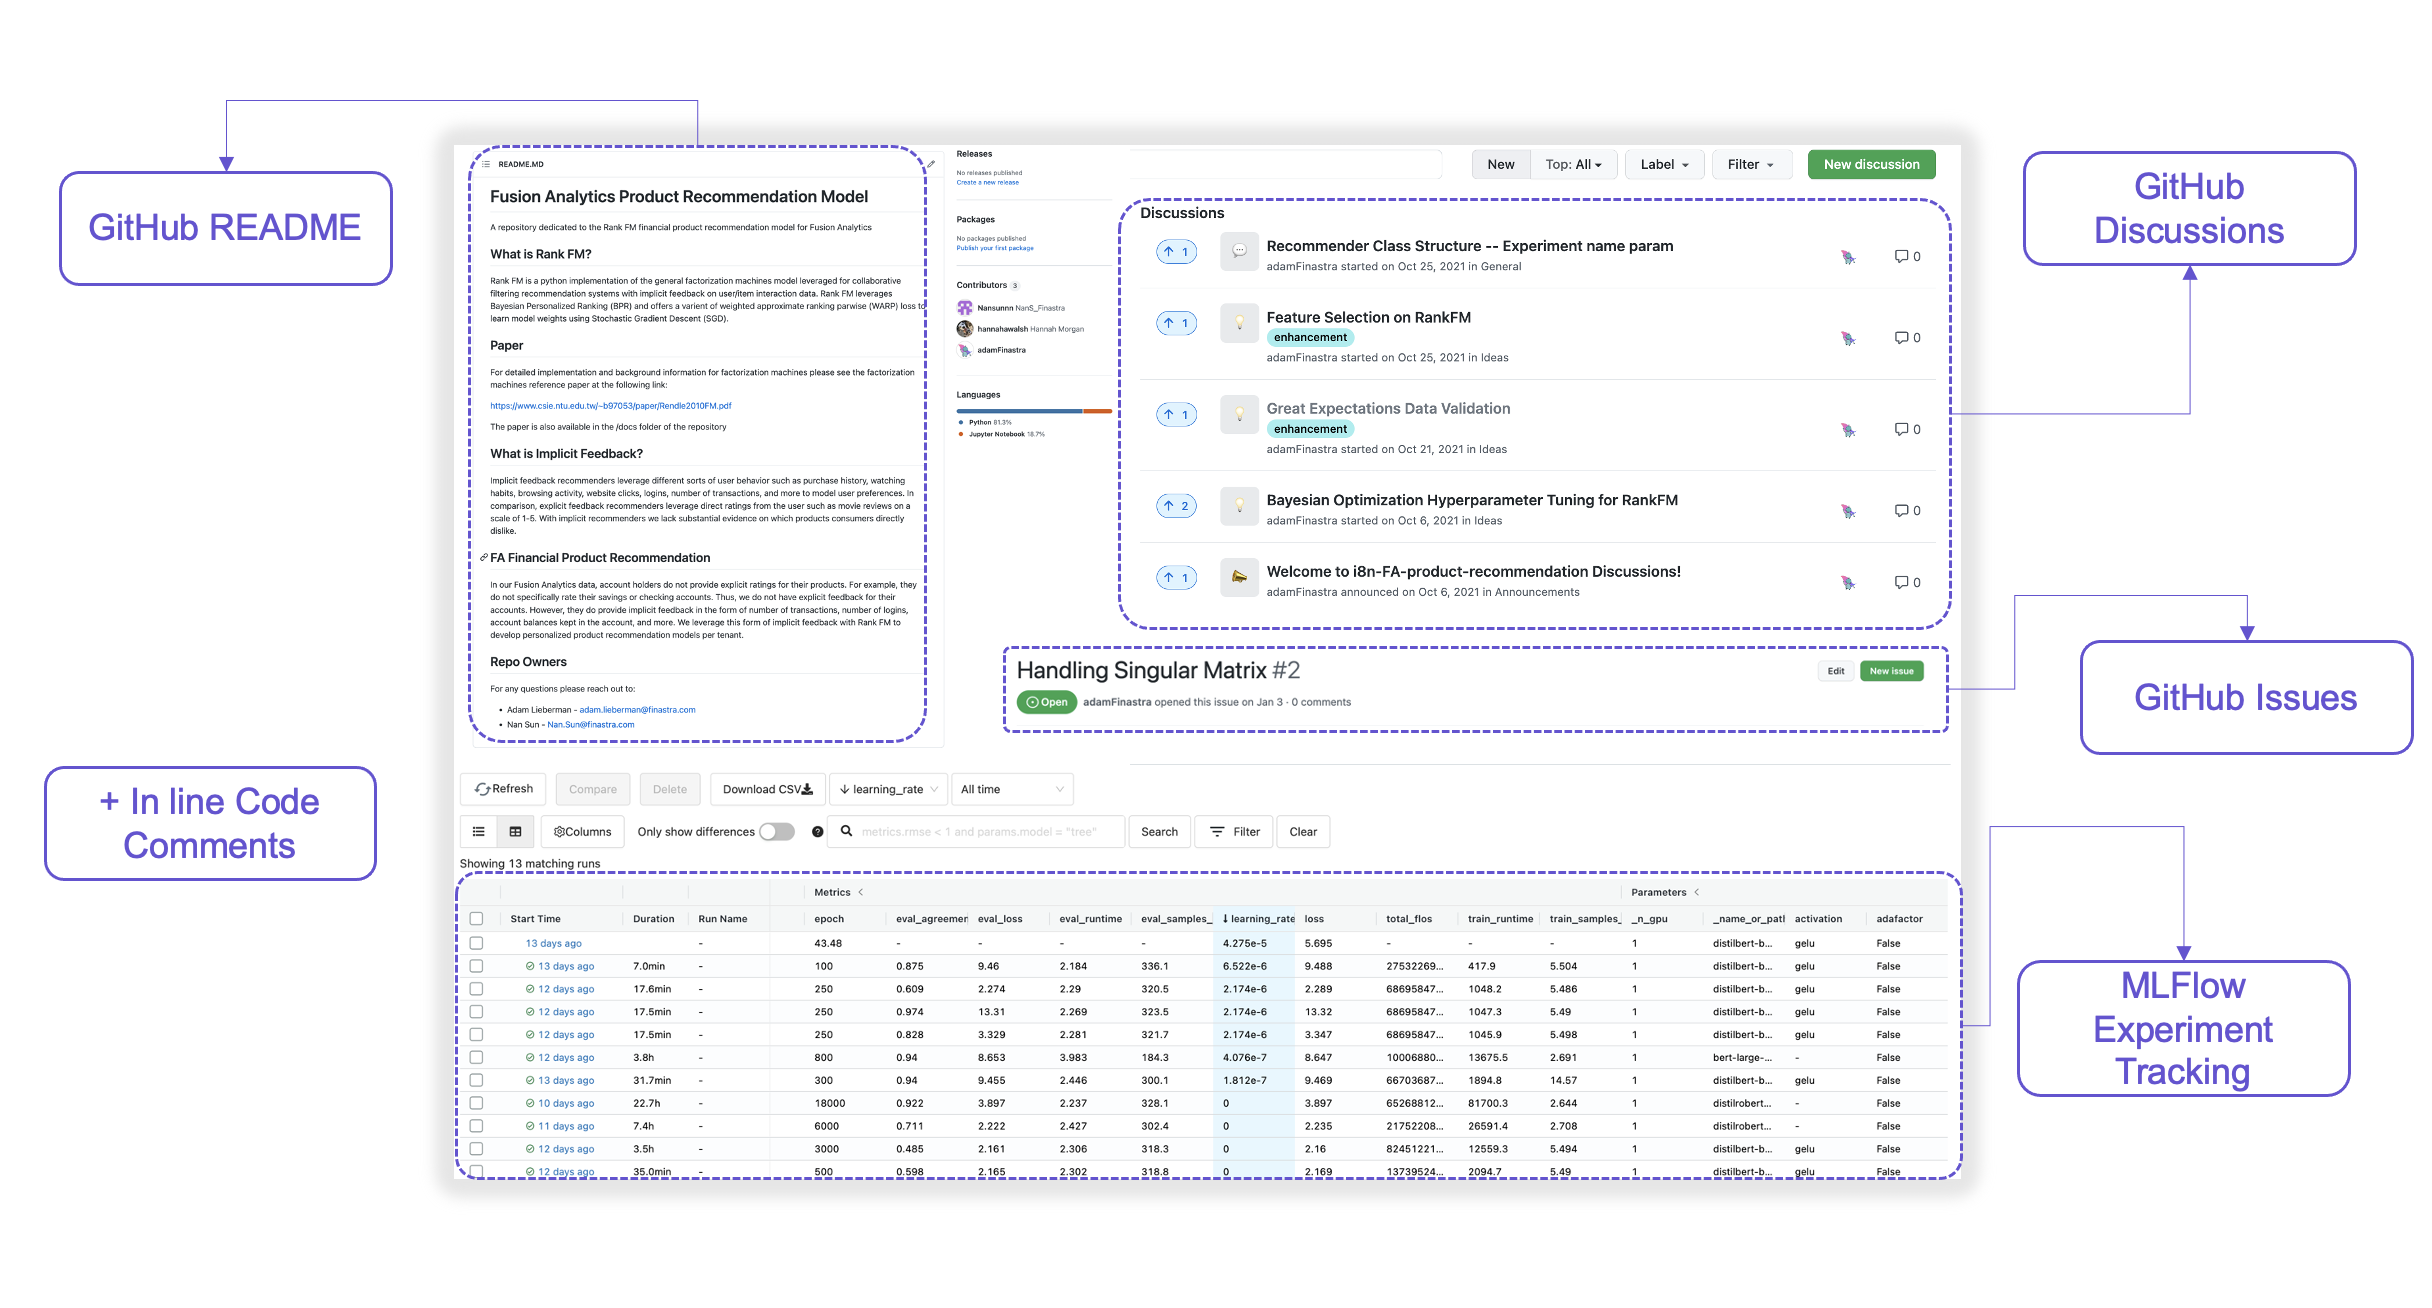
Task: Click the New discussion button
Action: (x=1870, y=164)
